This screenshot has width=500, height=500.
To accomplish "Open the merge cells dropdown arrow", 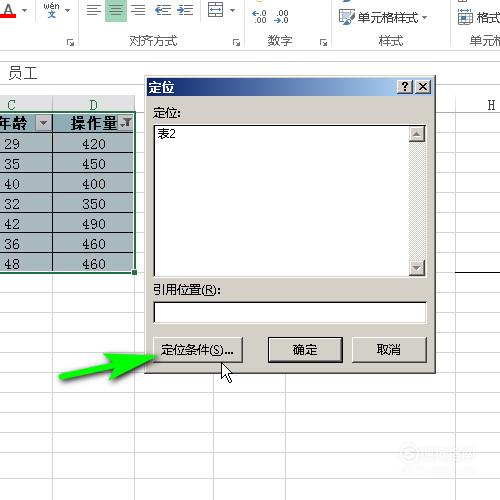I will 232,11.
